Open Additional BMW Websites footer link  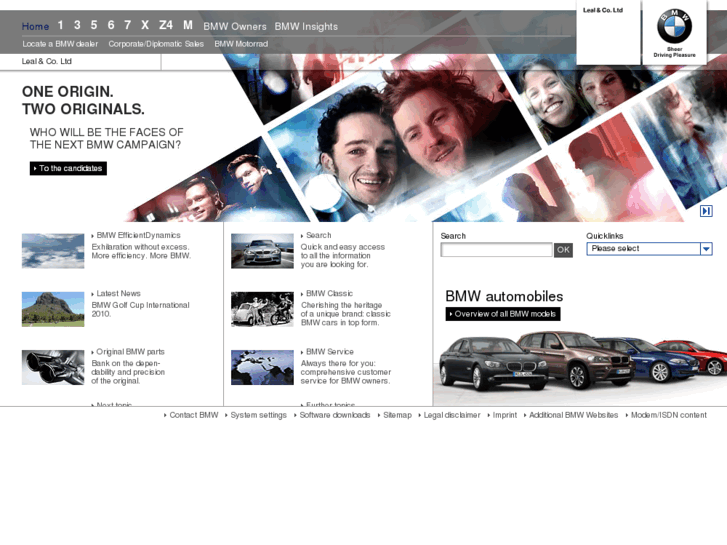coord(574,415)
